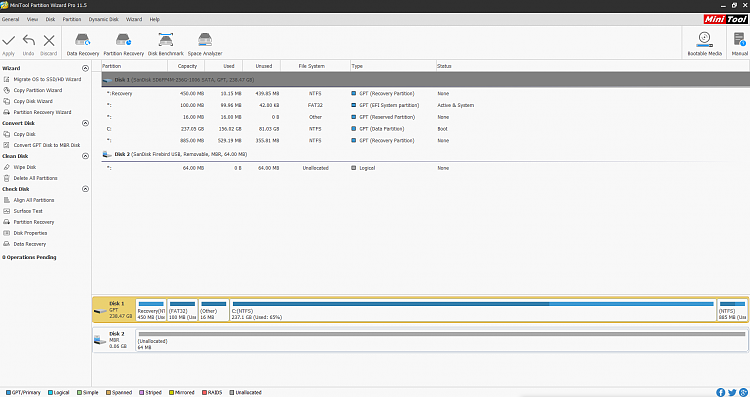750x397 pixels.
Task: Select the 885.00 MB Recovery Partition row
Action: (426, 141)
